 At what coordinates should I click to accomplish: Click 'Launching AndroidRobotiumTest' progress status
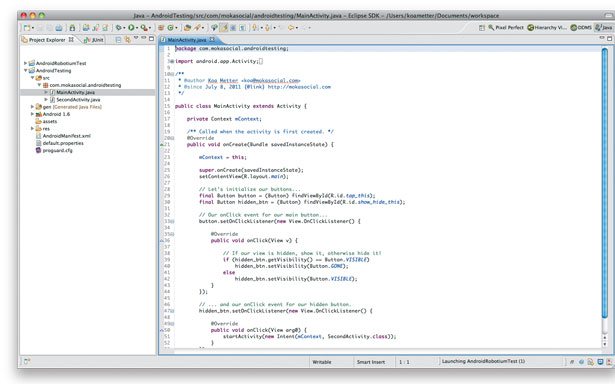coord(483,361)
